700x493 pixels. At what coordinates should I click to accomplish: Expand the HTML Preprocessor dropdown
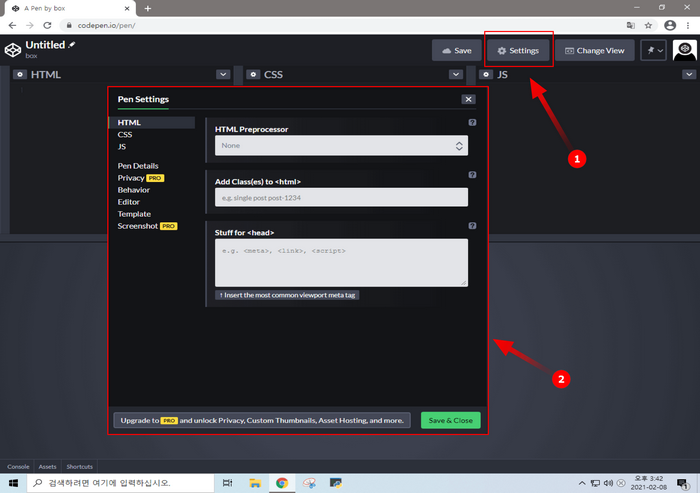click(341, 146)
